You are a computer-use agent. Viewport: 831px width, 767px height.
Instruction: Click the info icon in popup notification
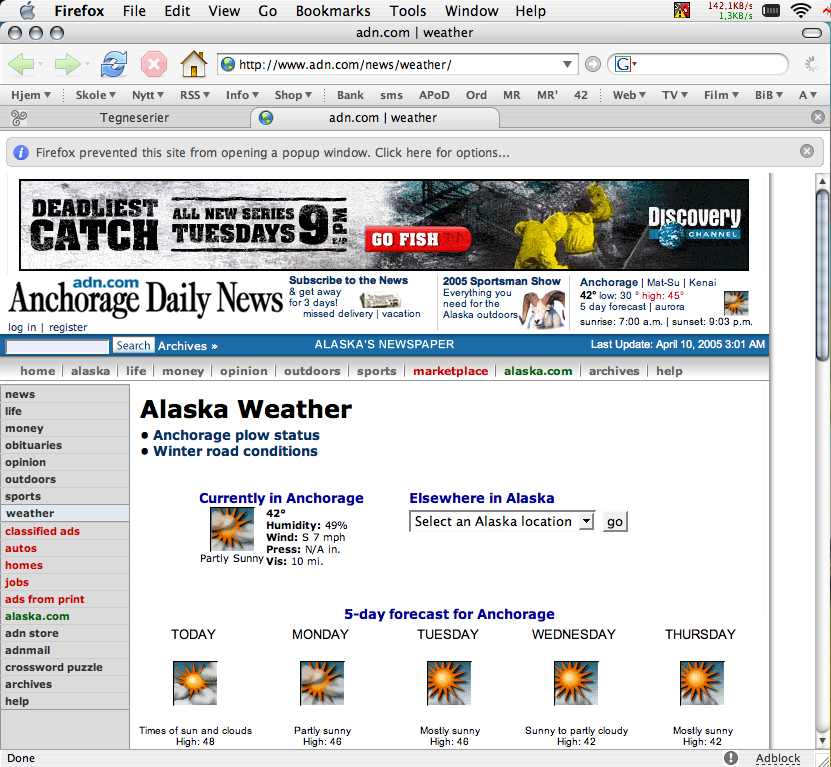pos(20,152)
